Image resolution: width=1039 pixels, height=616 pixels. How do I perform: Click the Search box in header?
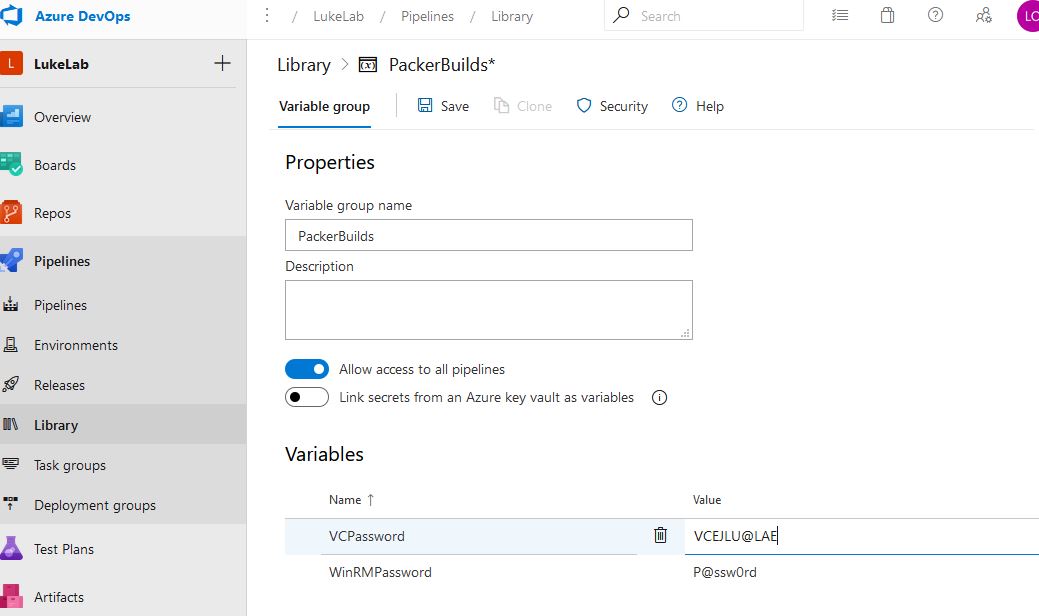(x=704, y=15)
